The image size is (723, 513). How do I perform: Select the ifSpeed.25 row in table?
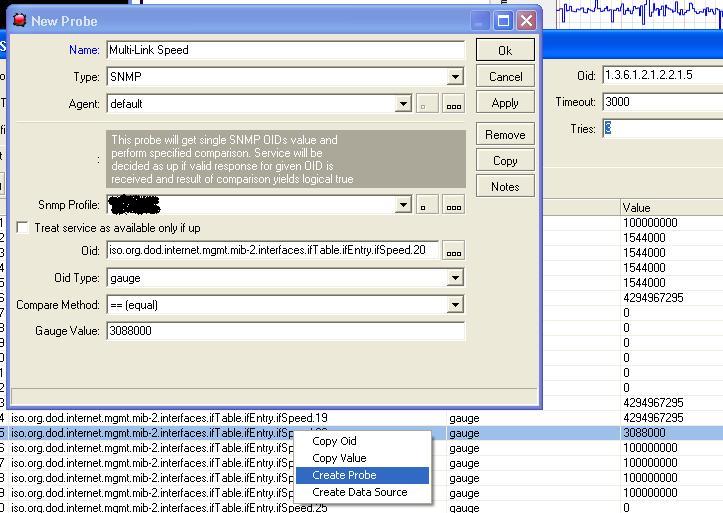(362, 507)
